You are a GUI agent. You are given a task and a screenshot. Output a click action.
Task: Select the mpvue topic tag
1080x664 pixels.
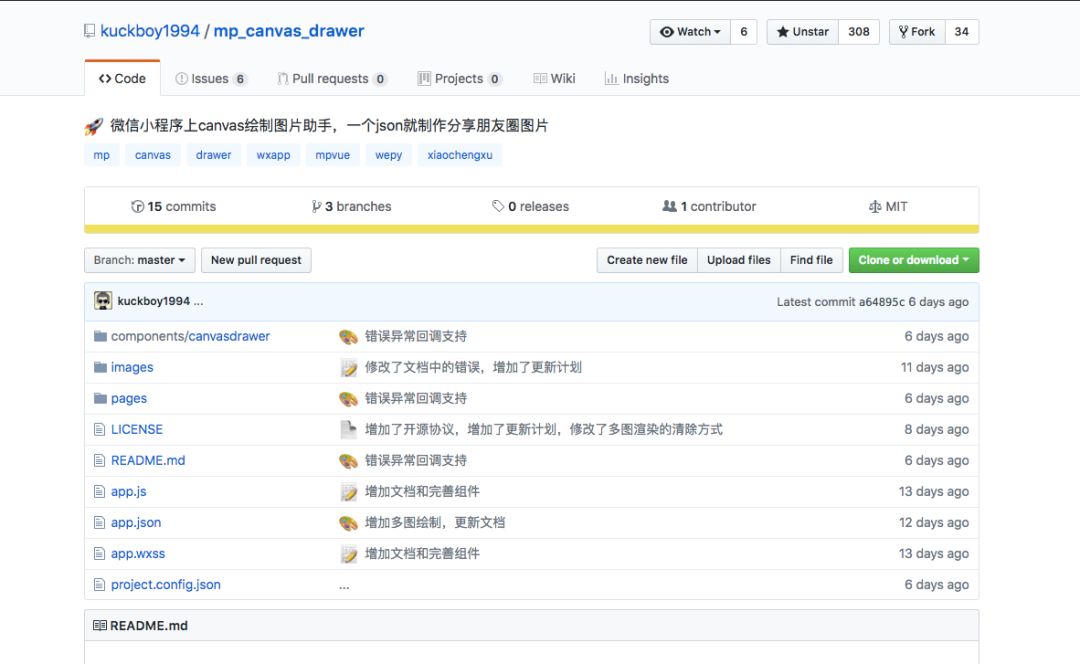coord(333,155)
